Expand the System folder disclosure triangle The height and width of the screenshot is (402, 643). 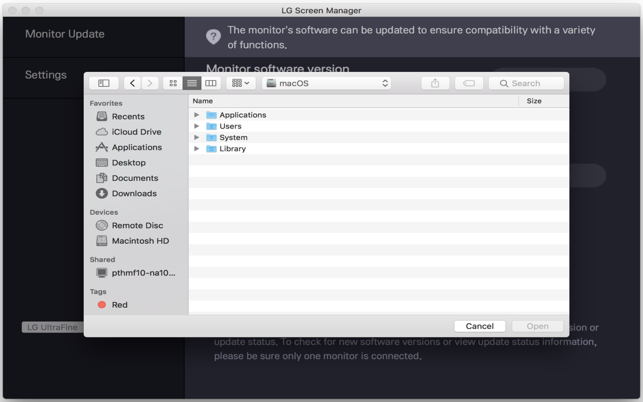196,137
